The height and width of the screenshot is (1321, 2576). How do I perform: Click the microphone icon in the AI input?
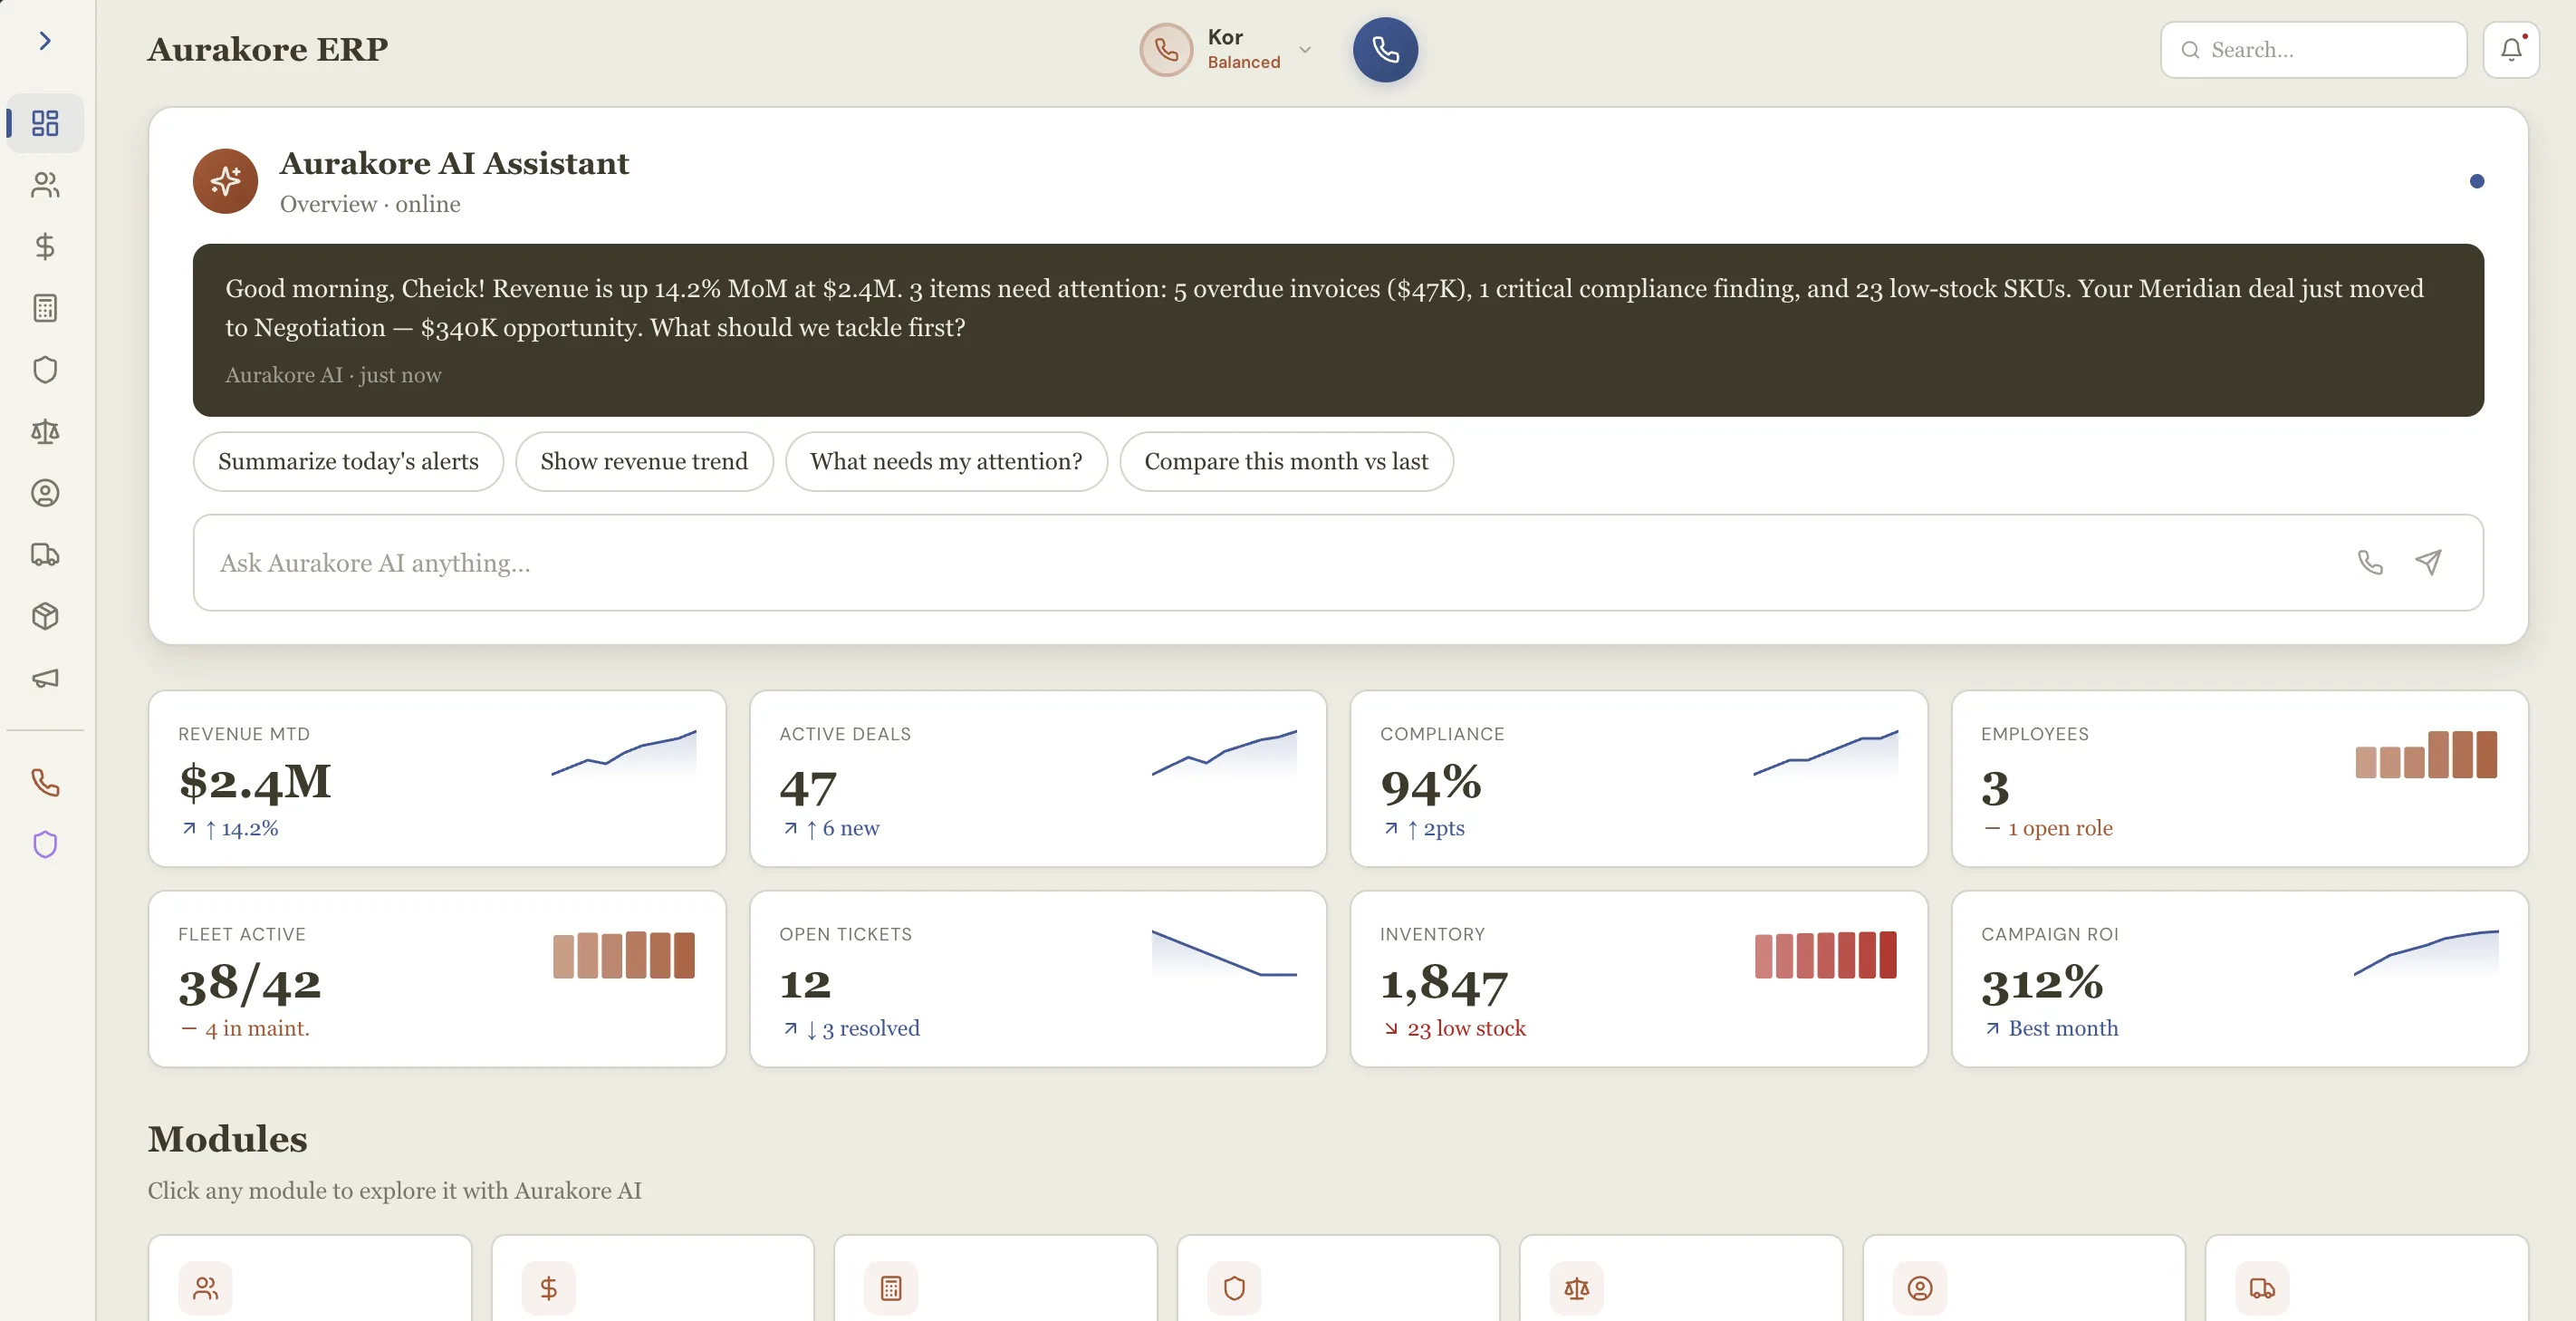[2369, 563]
